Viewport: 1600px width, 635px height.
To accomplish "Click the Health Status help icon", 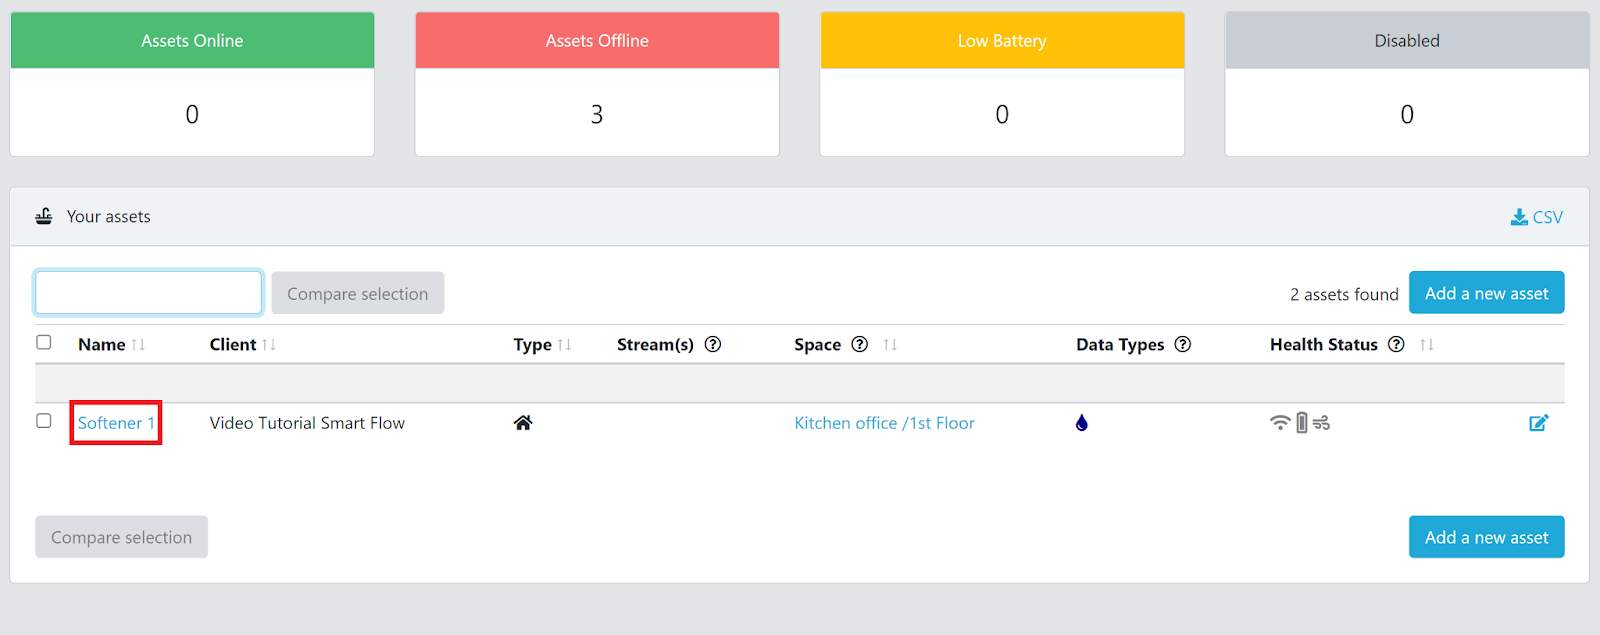I will coord(1396,344).
